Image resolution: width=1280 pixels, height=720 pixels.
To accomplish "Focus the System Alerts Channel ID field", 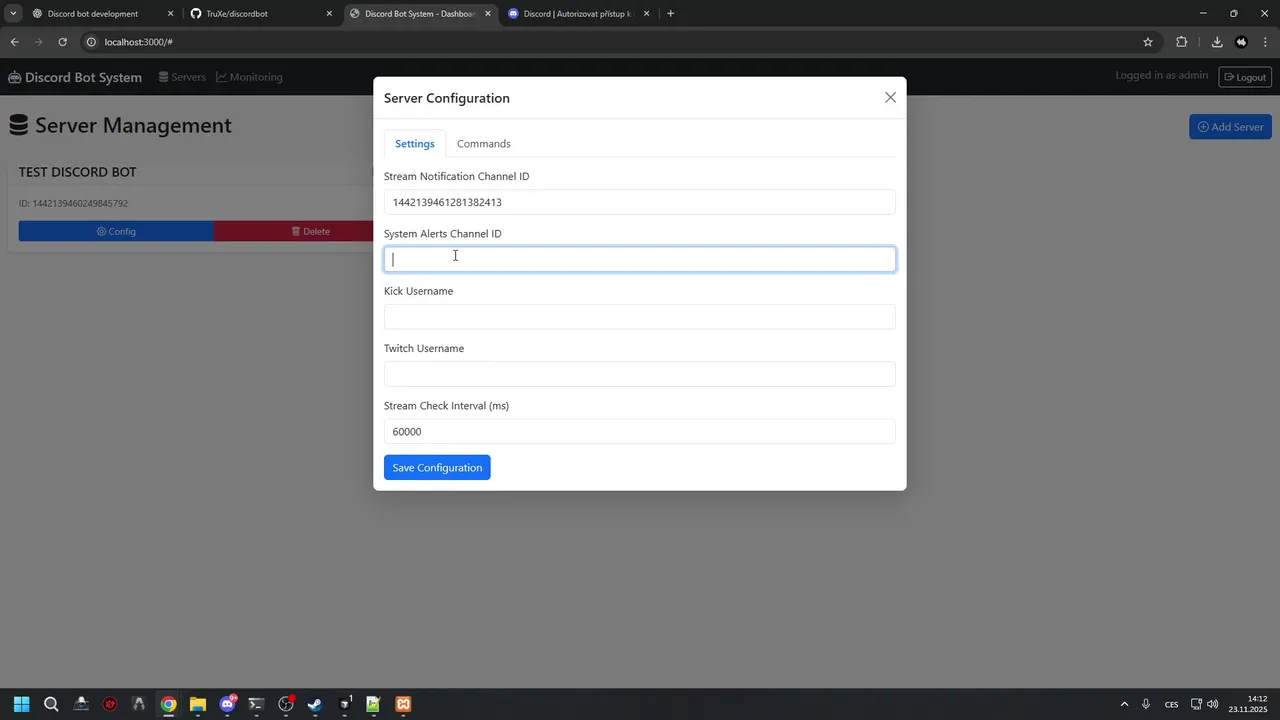I will pos(640,259).
